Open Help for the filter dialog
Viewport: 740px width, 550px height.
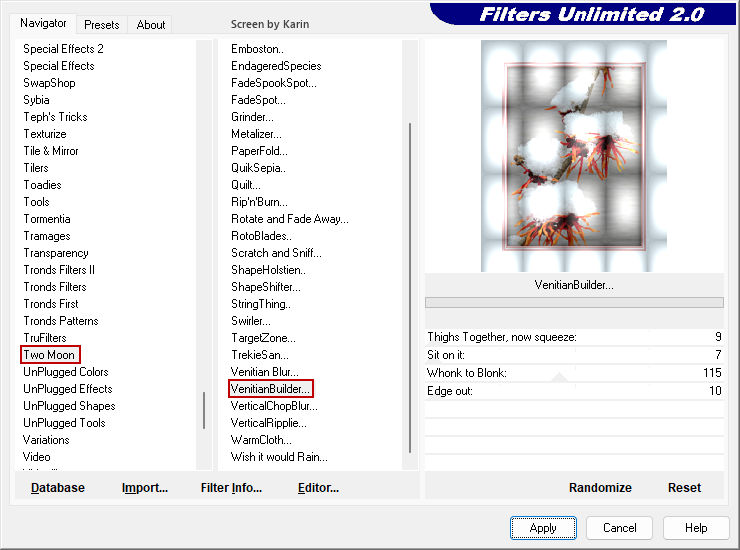click(x=697, y=528)
